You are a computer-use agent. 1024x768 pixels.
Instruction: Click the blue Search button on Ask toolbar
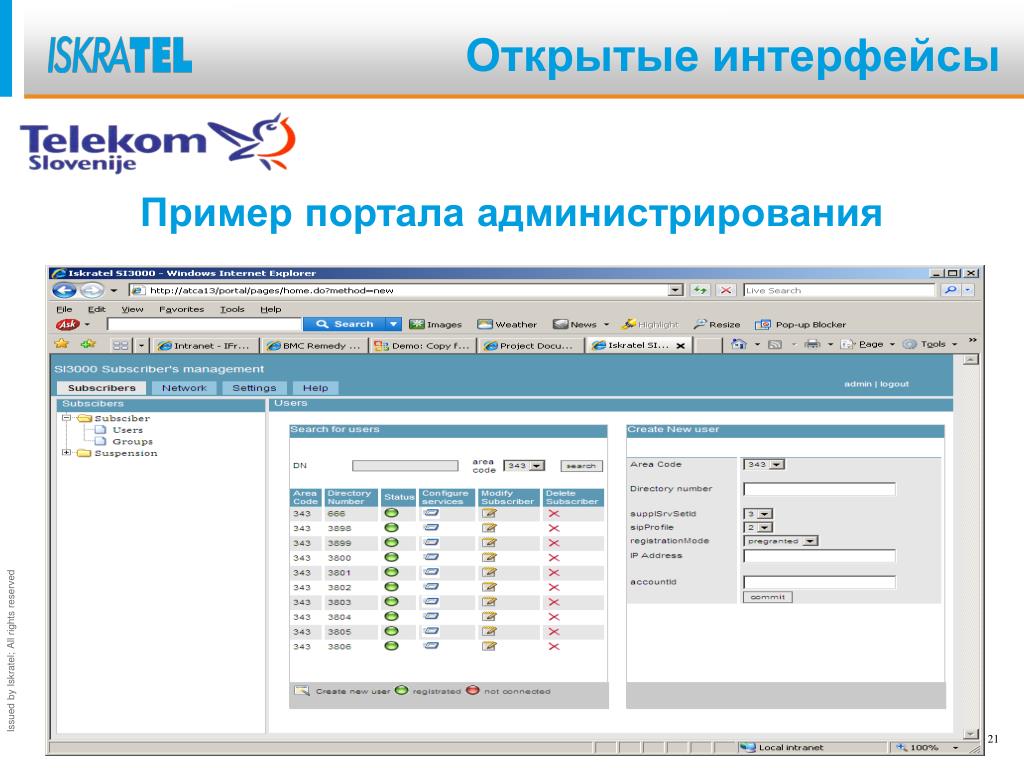(x=344, y=324)
